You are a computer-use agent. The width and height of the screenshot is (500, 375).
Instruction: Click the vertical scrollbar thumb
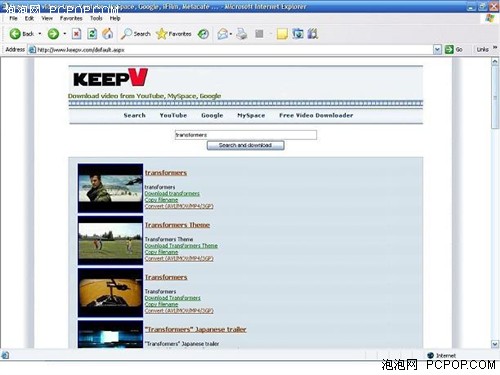(x=495, y=97)
